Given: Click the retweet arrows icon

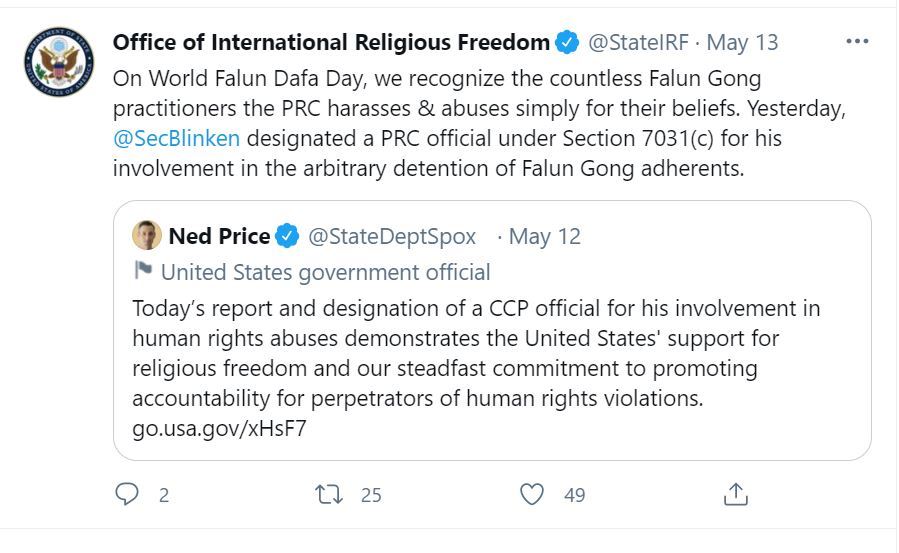Looking at the screenshot, I should pos(327,494).
